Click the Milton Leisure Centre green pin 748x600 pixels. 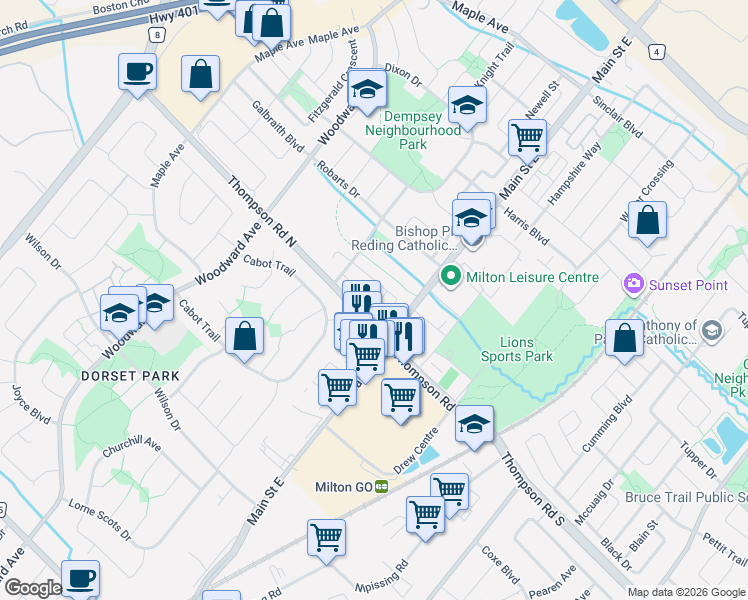click(450, 277)
